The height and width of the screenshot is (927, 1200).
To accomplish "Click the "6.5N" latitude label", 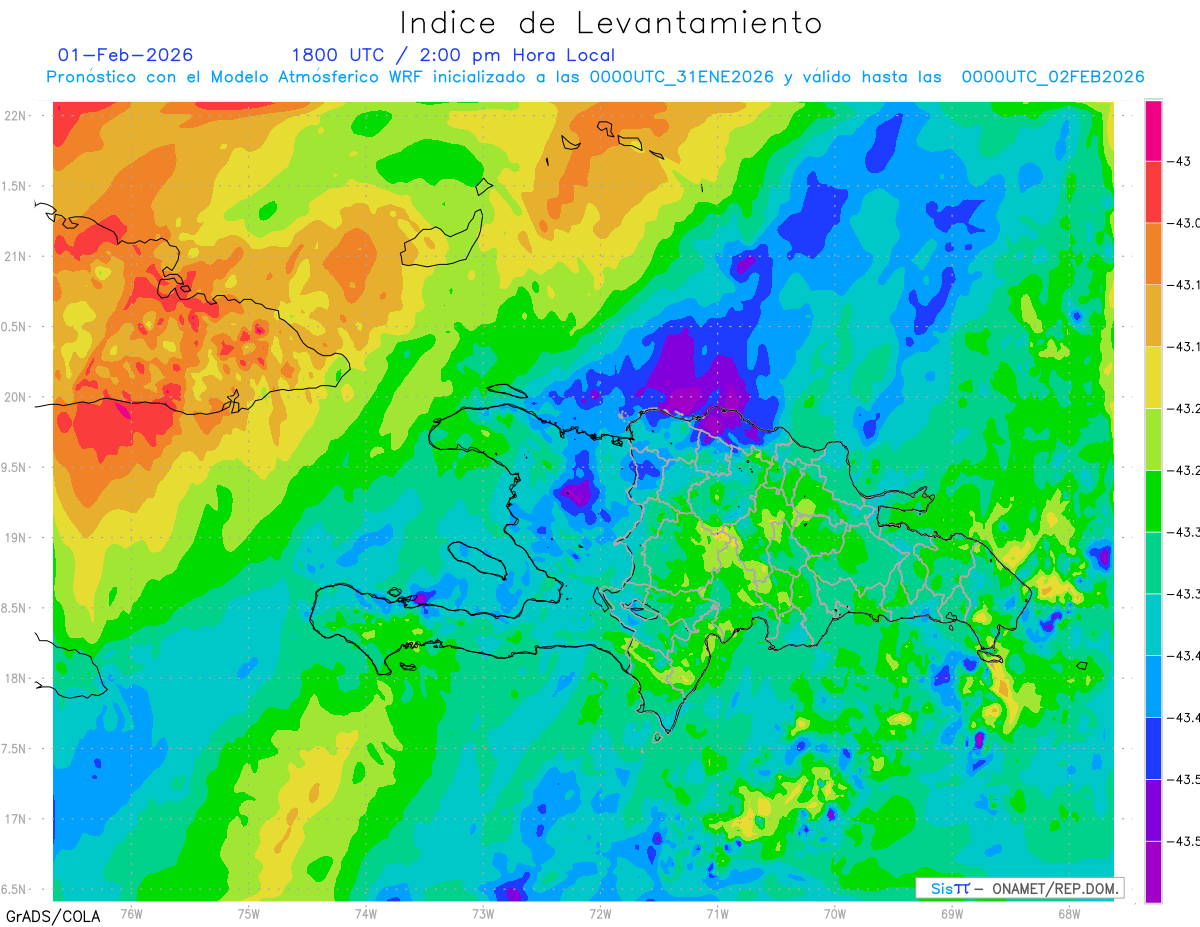I will pyautogui.click(x=15, y=890).
